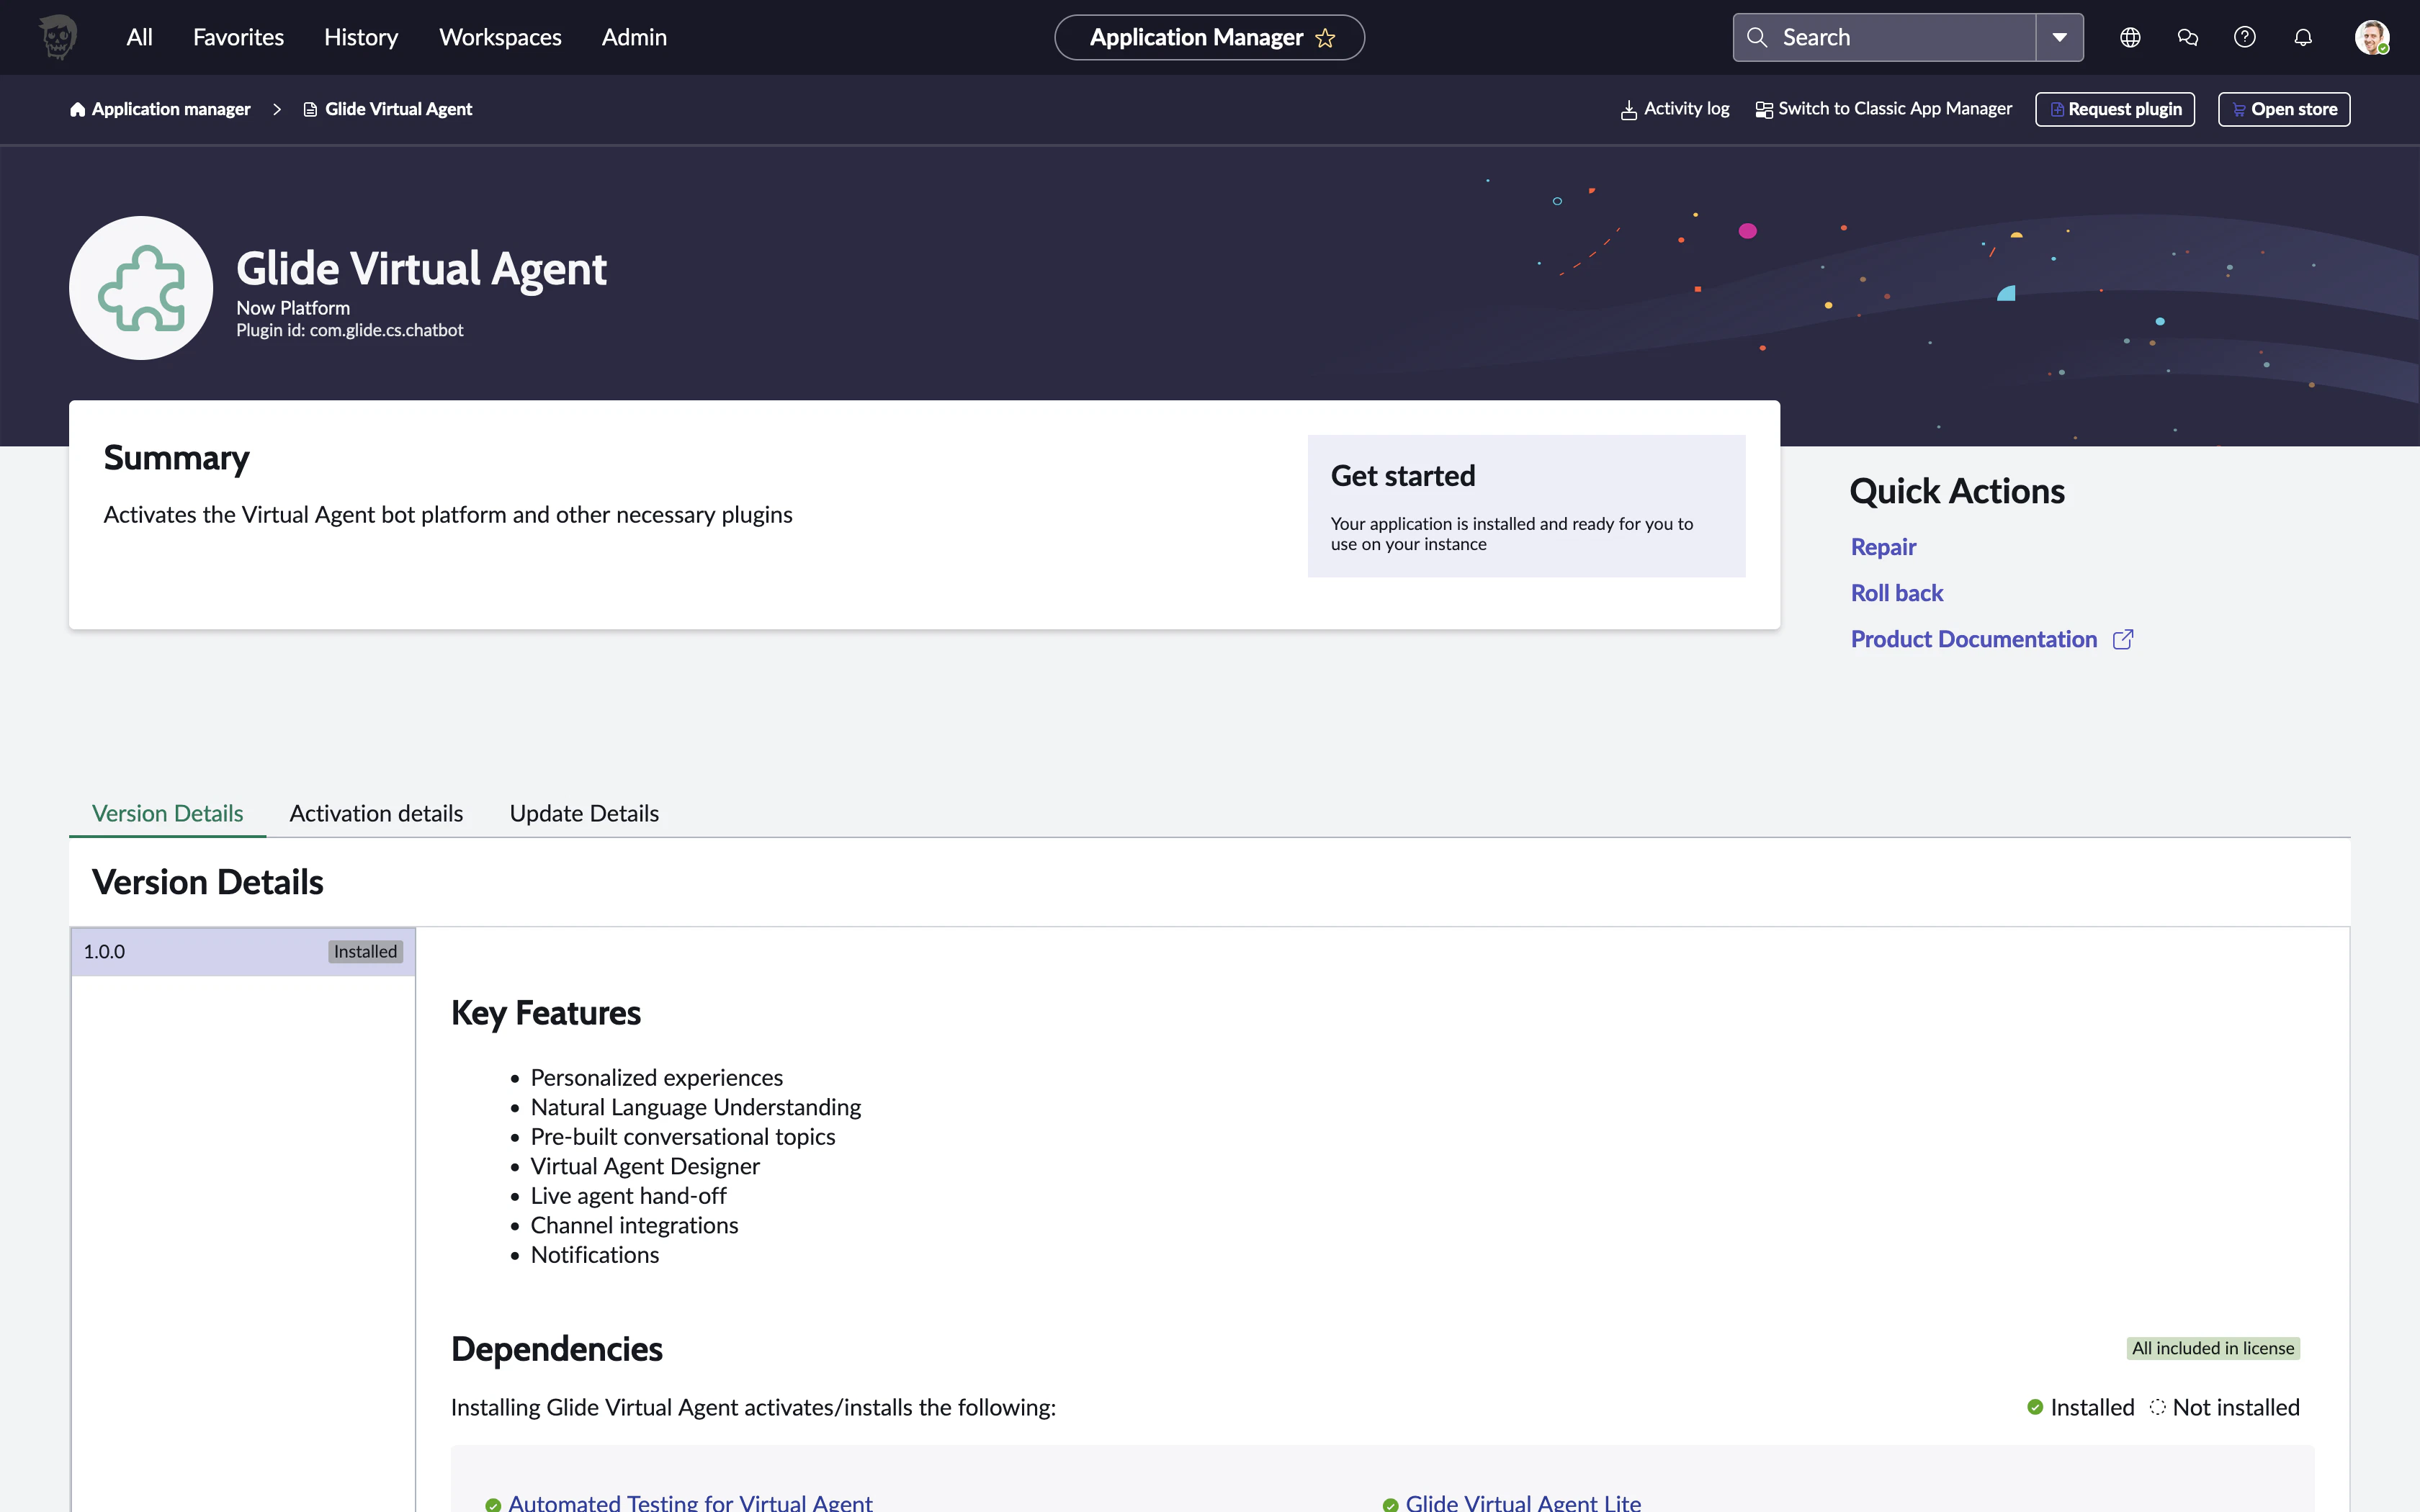The height and width of the screenshot is (1512, 2420).
Task: Click the Notifications feature item
Action: click(x=594, y=1254)
